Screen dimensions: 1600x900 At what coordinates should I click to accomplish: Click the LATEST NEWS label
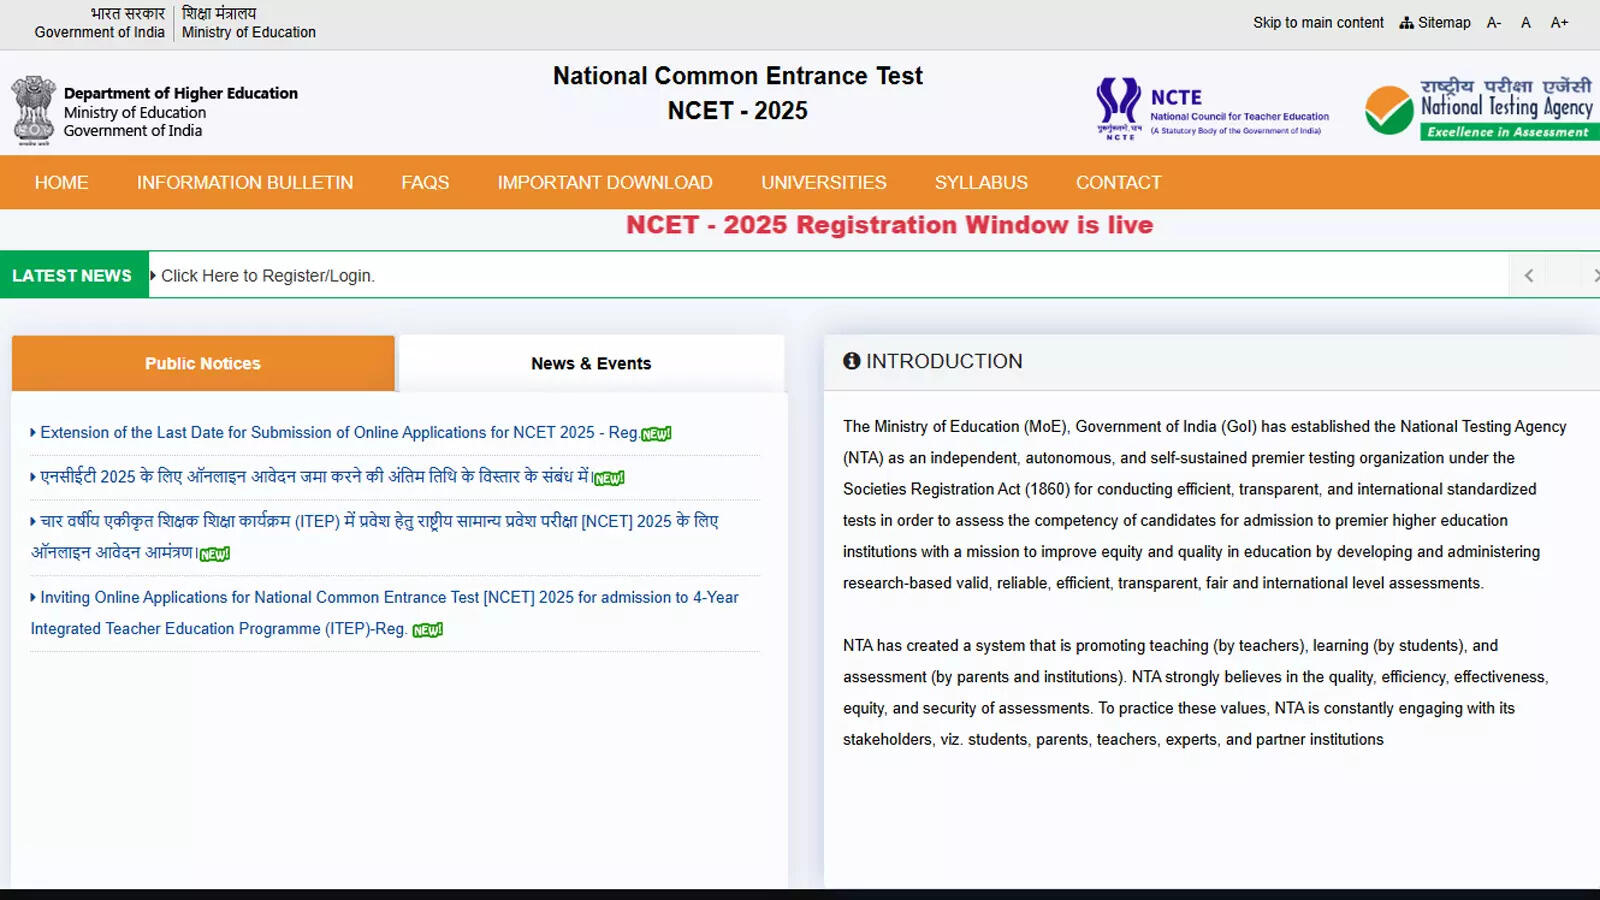pyautogui.click(x=72, y=275)
